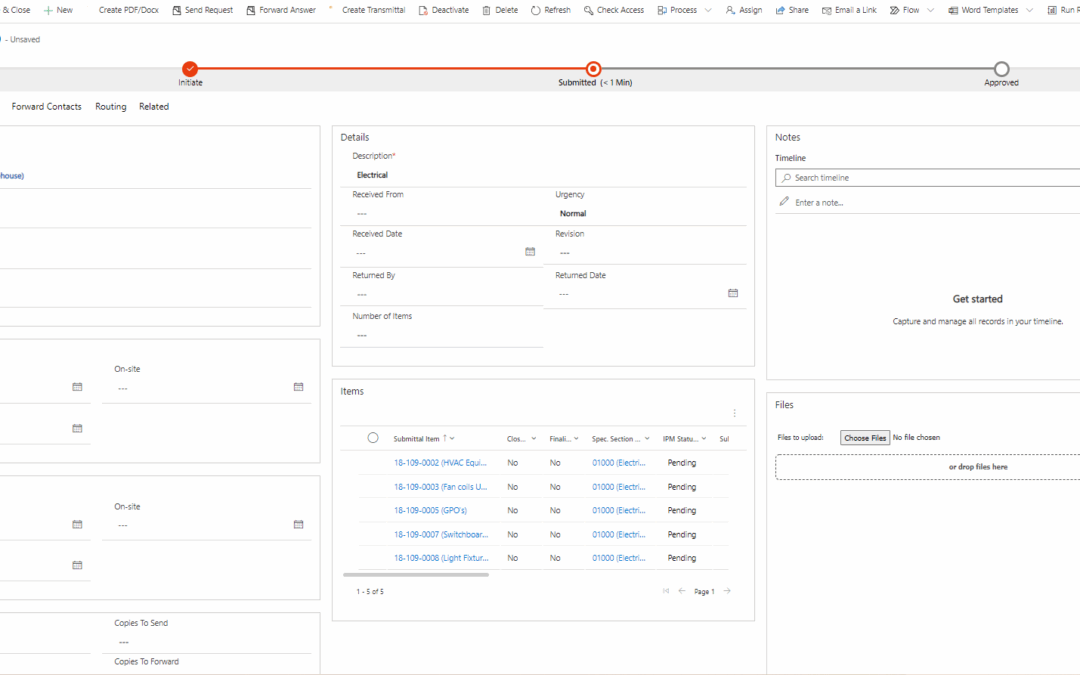Click the Assign record icon
Image resolution: width=1080 pixels, height=675 pixels.
(731, 10)
